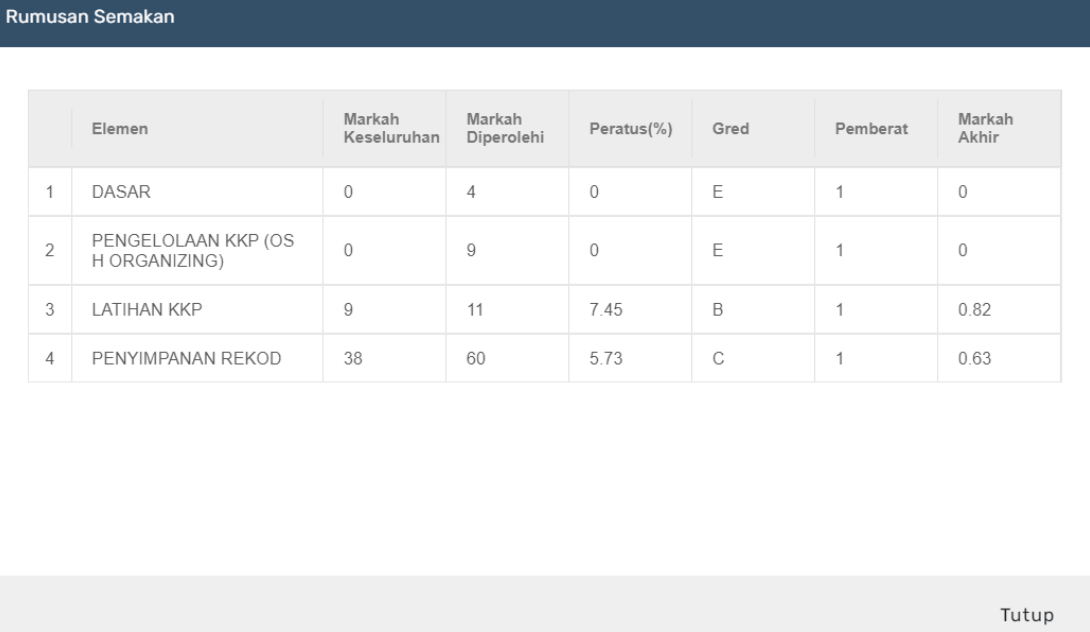Click the Markah Keseluruhan column header

(x=391, y=129)
